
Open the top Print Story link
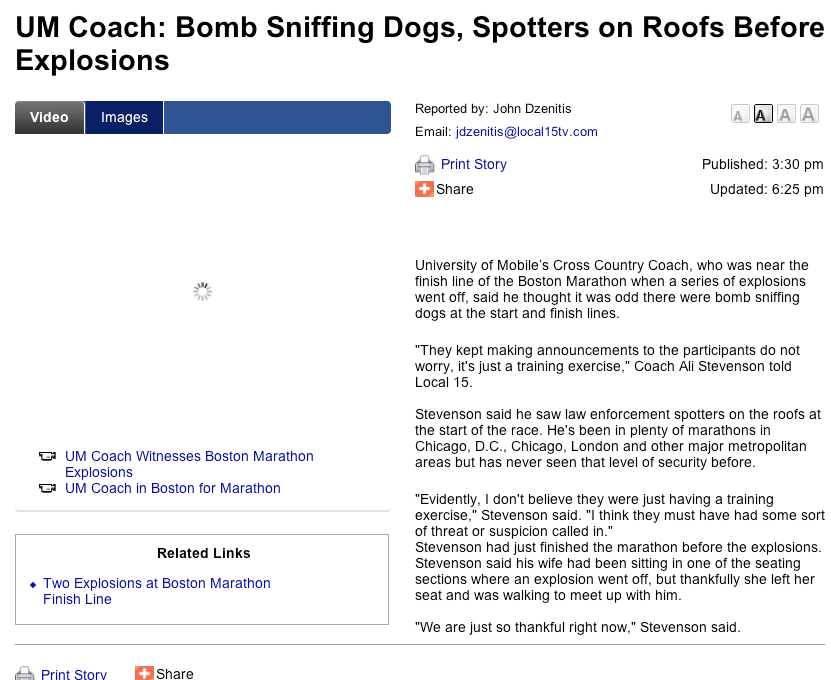tap(473, 164)
